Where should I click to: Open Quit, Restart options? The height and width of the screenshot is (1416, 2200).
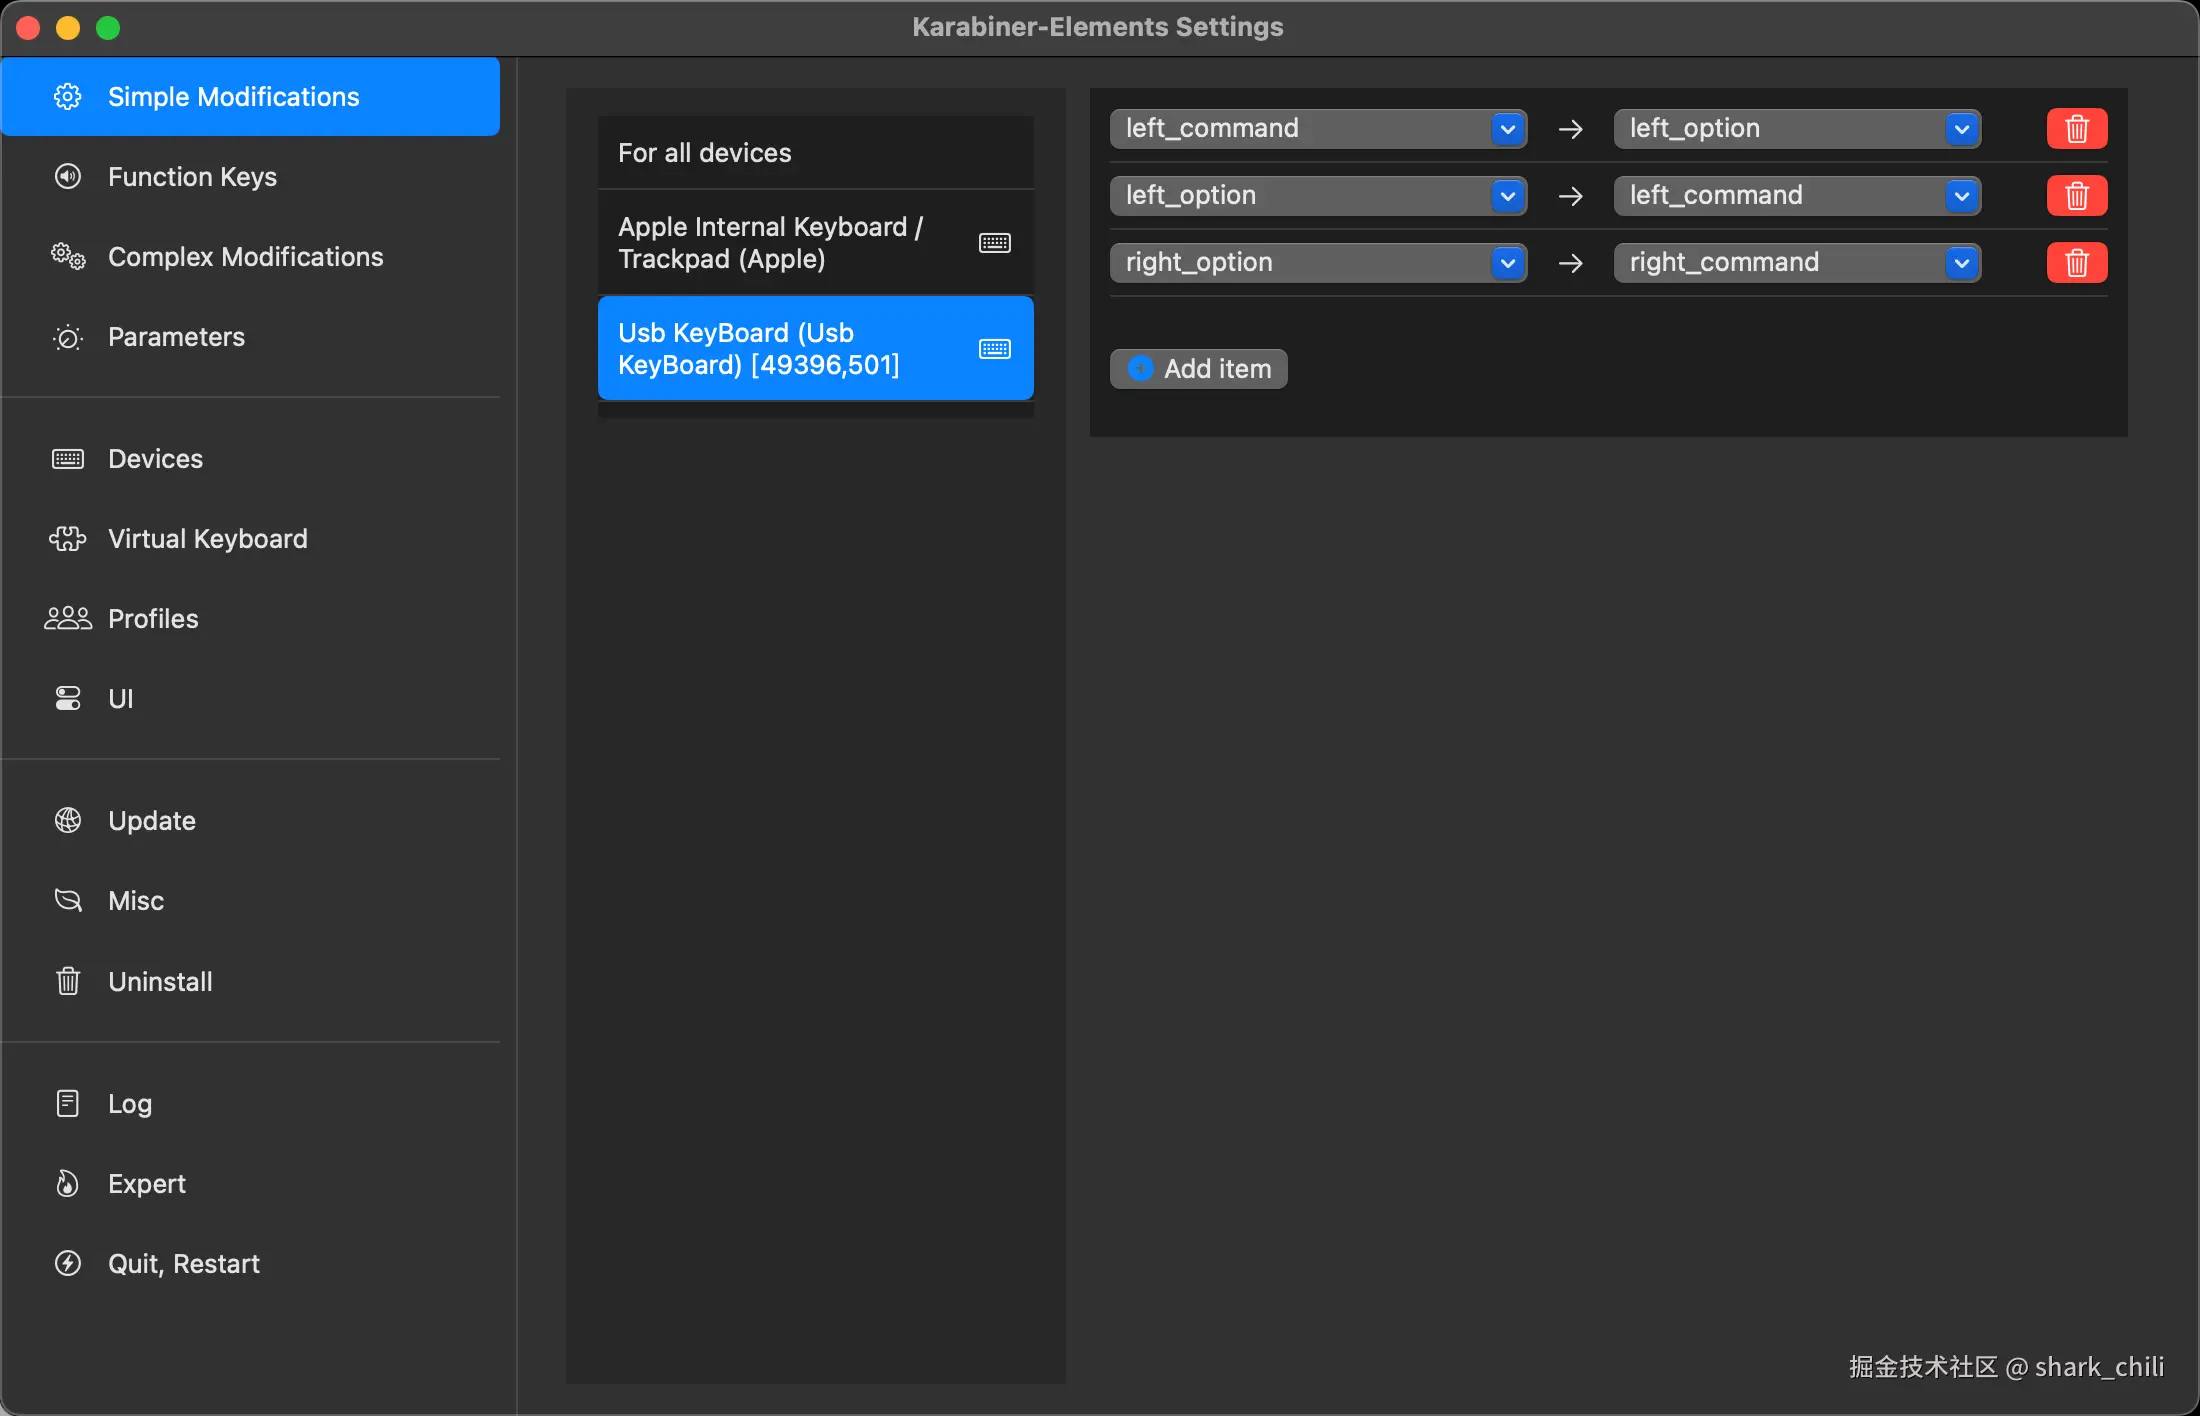183,1264
